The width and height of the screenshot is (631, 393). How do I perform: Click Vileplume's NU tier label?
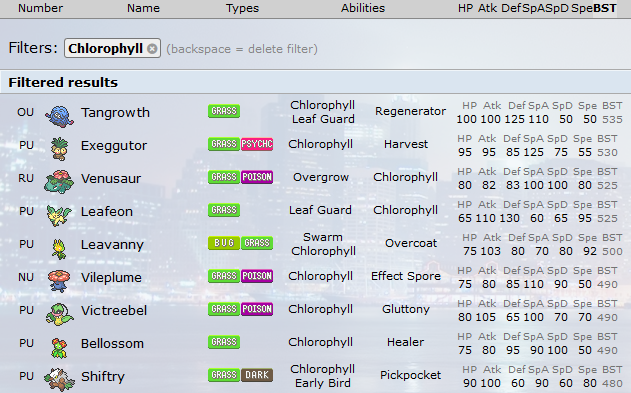[x=26, y=277]
